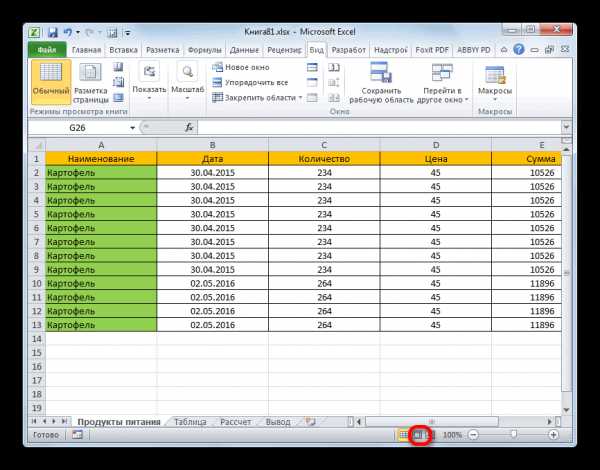
Task: Minimize the ribbon with caret icon
Action: [x=504, y=49]
